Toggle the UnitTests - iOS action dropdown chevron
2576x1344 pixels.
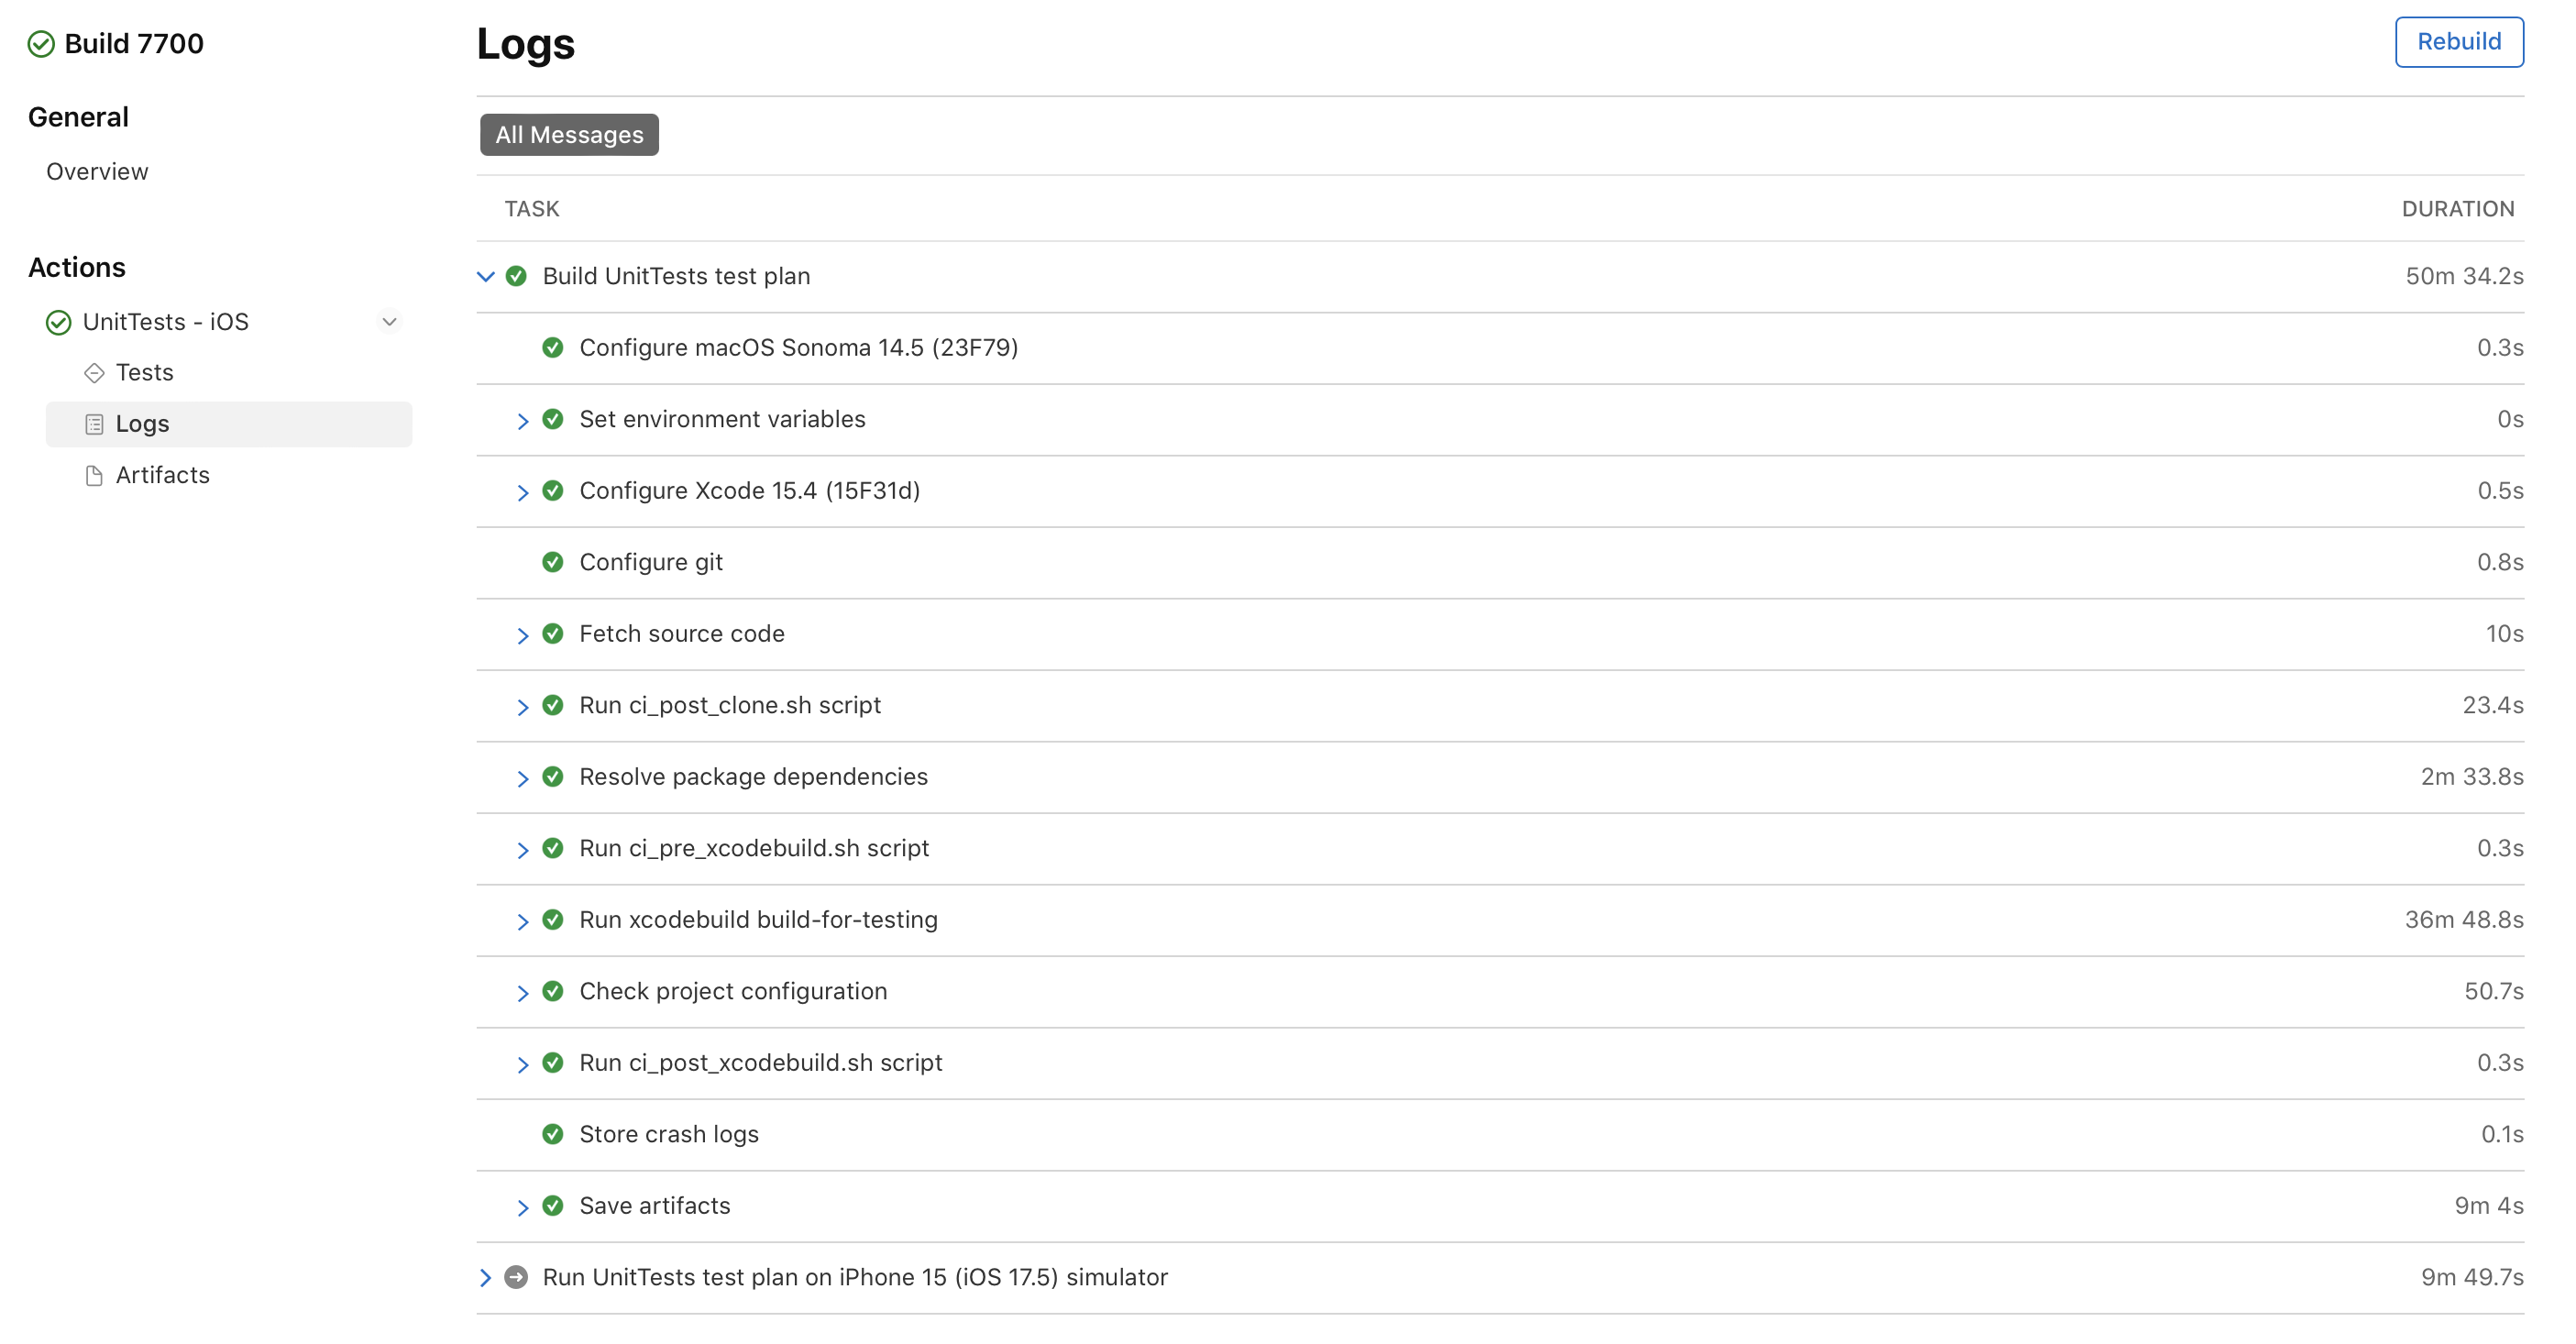[389, 322]
